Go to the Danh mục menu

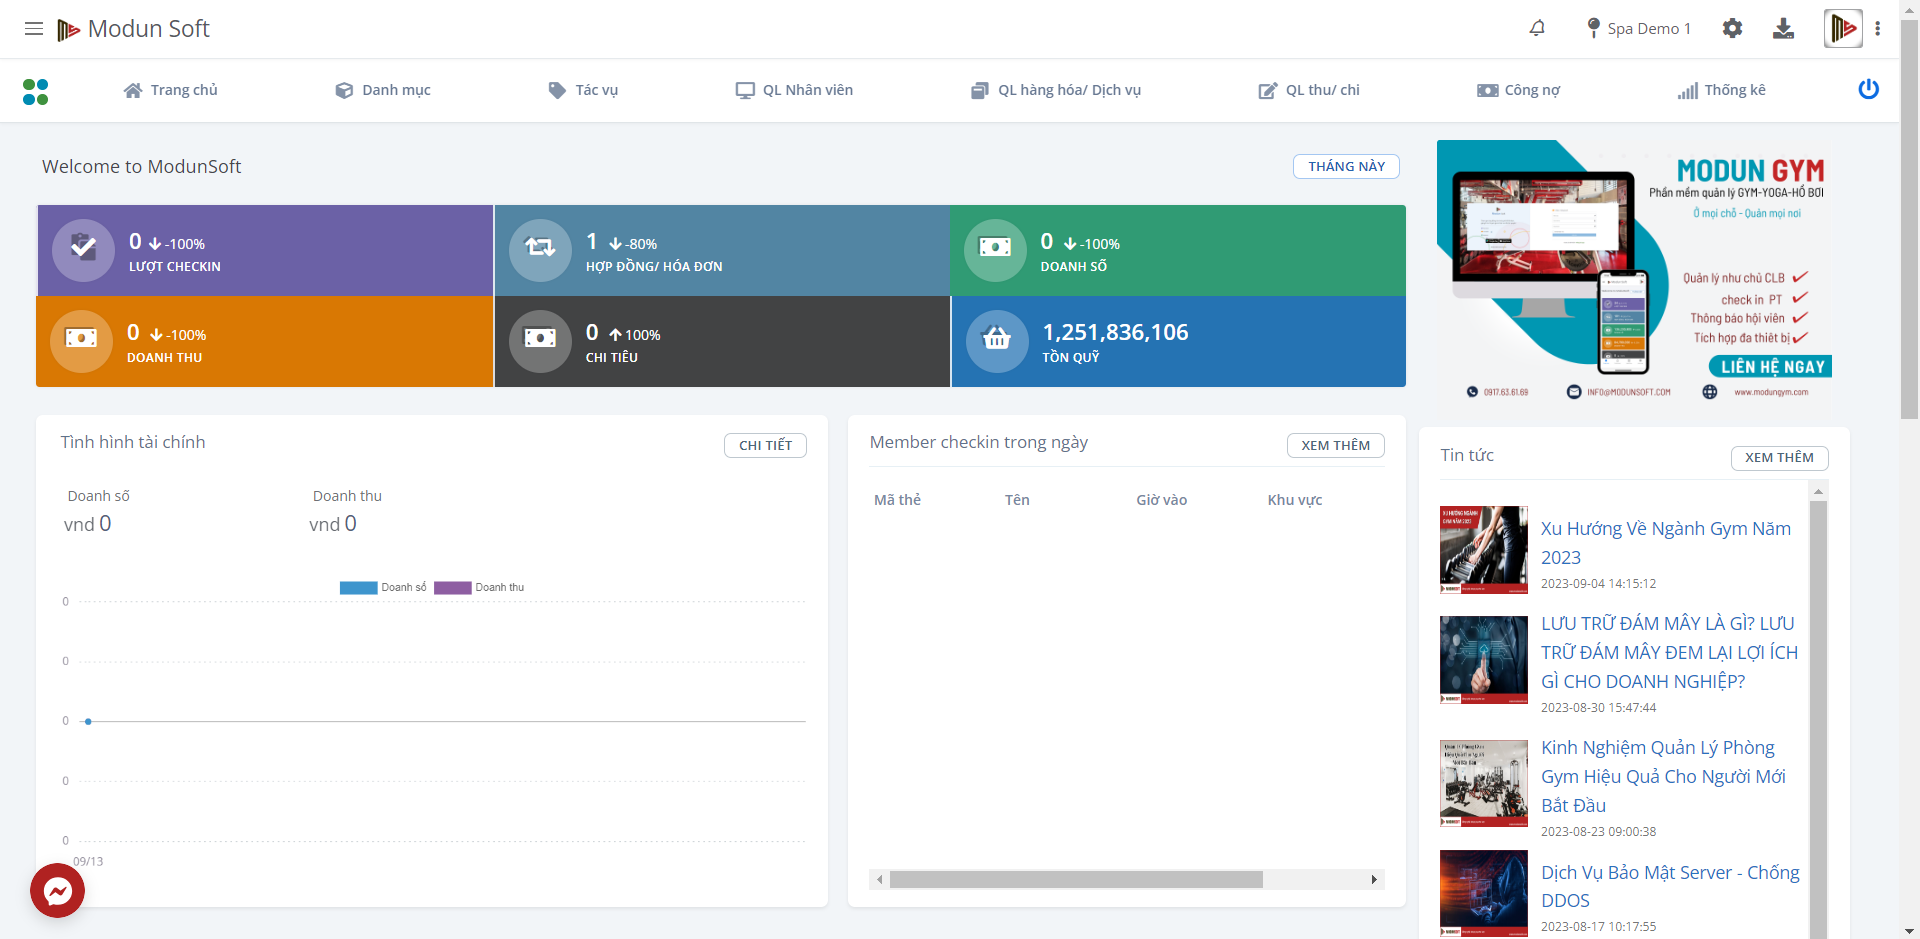point(383,90)
